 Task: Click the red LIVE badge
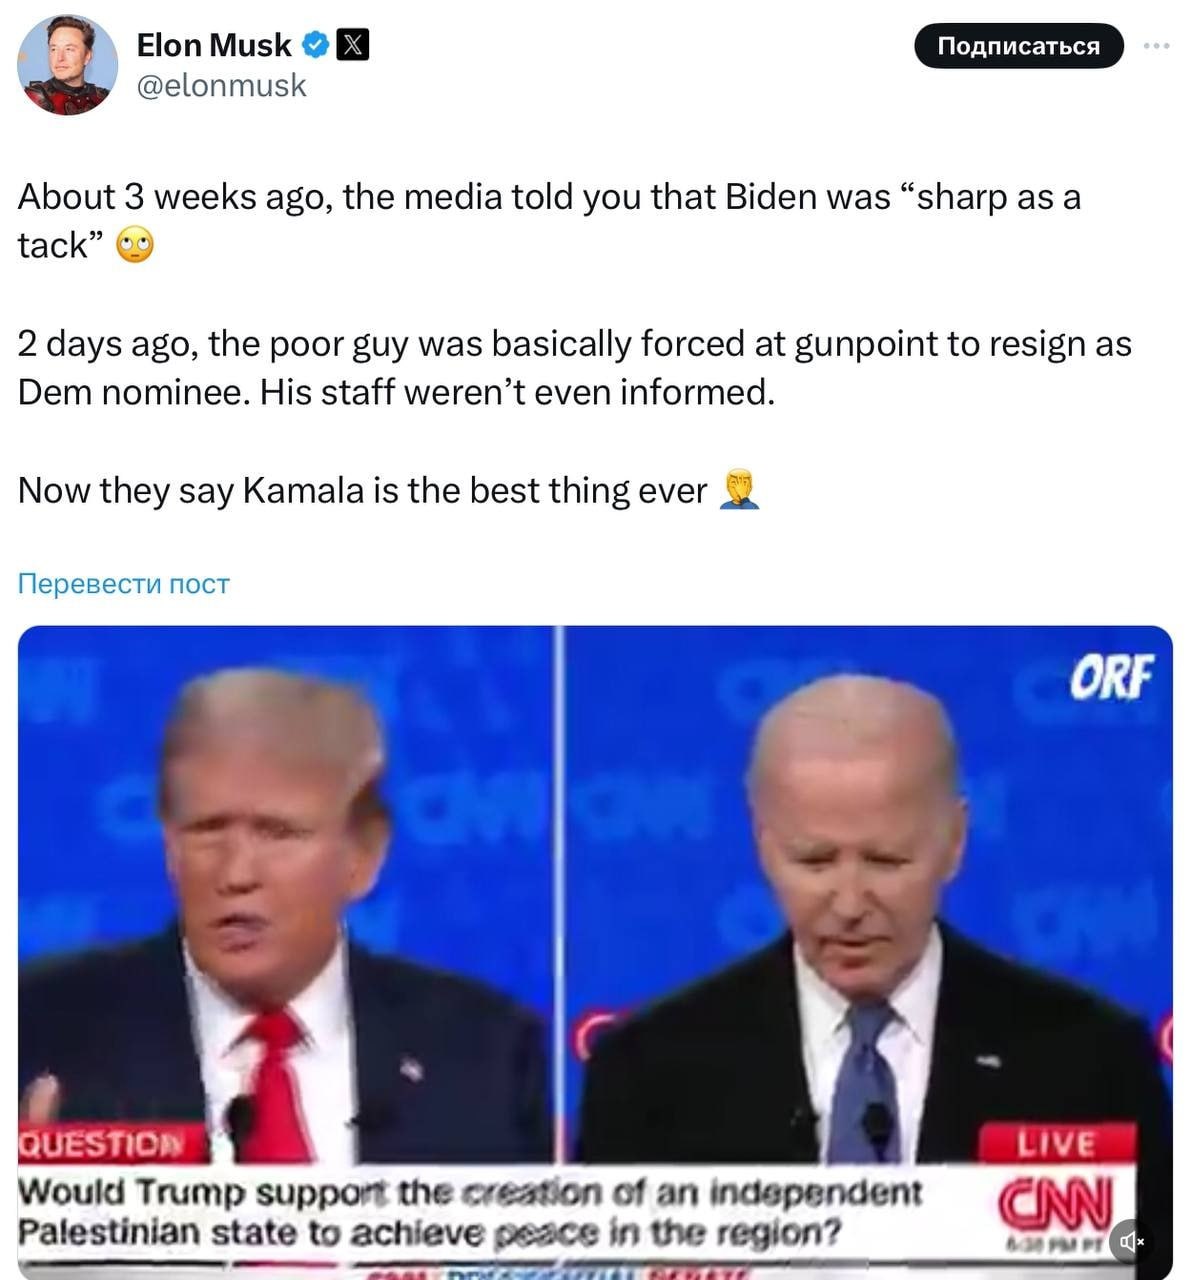[x=1057, y=1142]
